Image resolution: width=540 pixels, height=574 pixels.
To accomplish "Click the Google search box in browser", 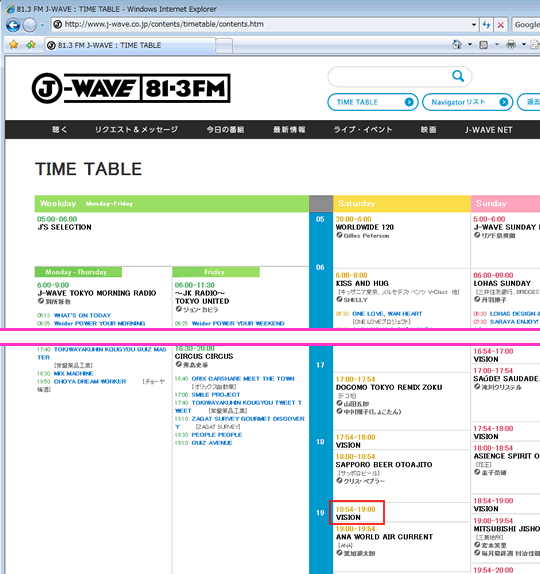I will [526, 25].
